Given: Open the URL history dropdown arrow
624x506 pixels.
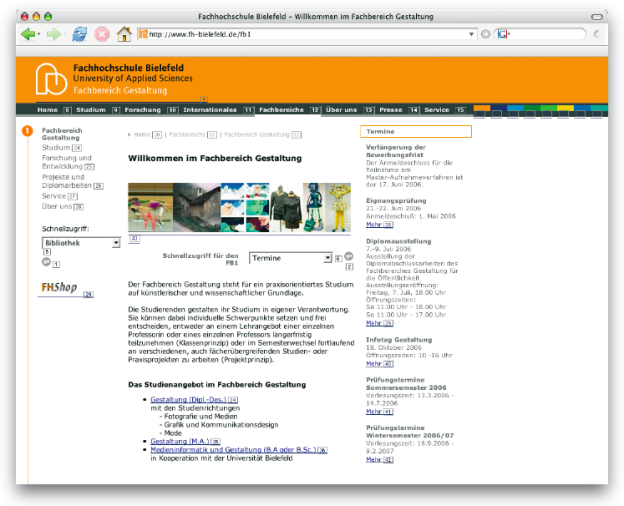Looking at the screenshot, I should tap(471, 34).
